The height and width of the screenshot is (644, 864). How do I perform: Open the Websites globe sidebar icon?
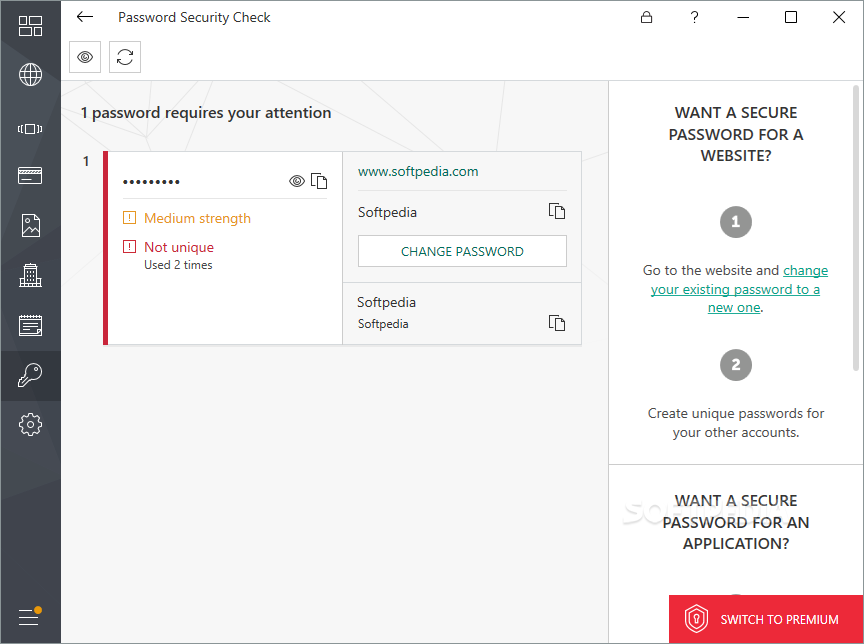click(30, 74)
